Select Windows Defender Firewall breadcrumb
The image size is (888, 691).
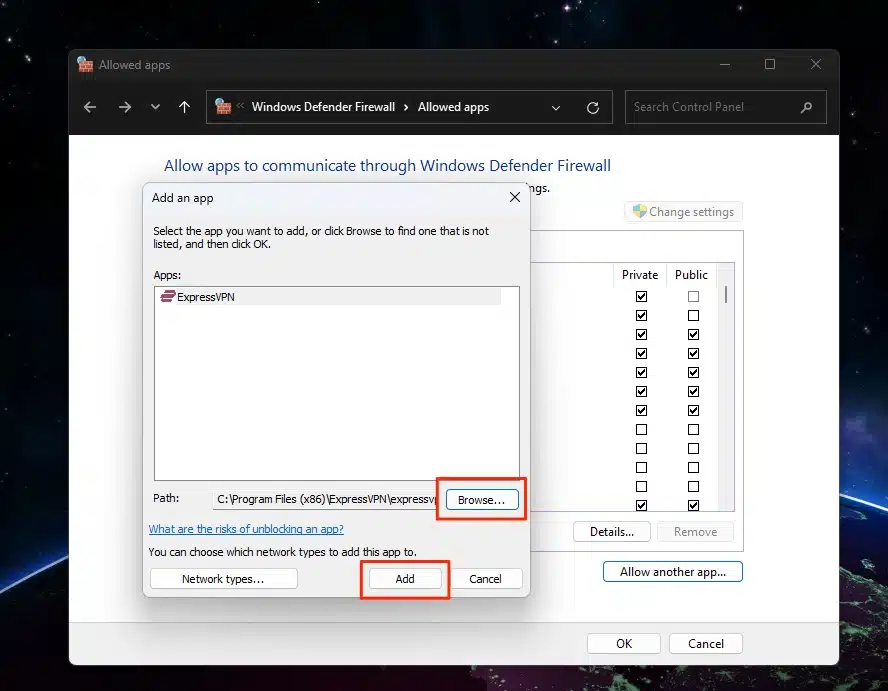tap(323, 107)
